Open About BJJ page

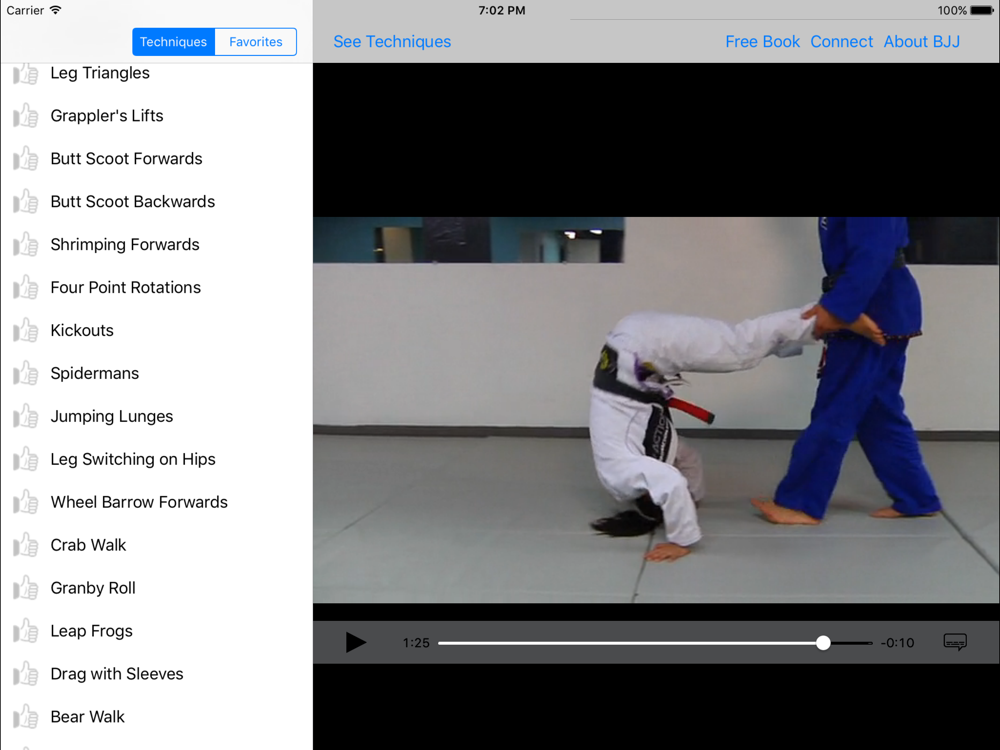click(922, 41)
